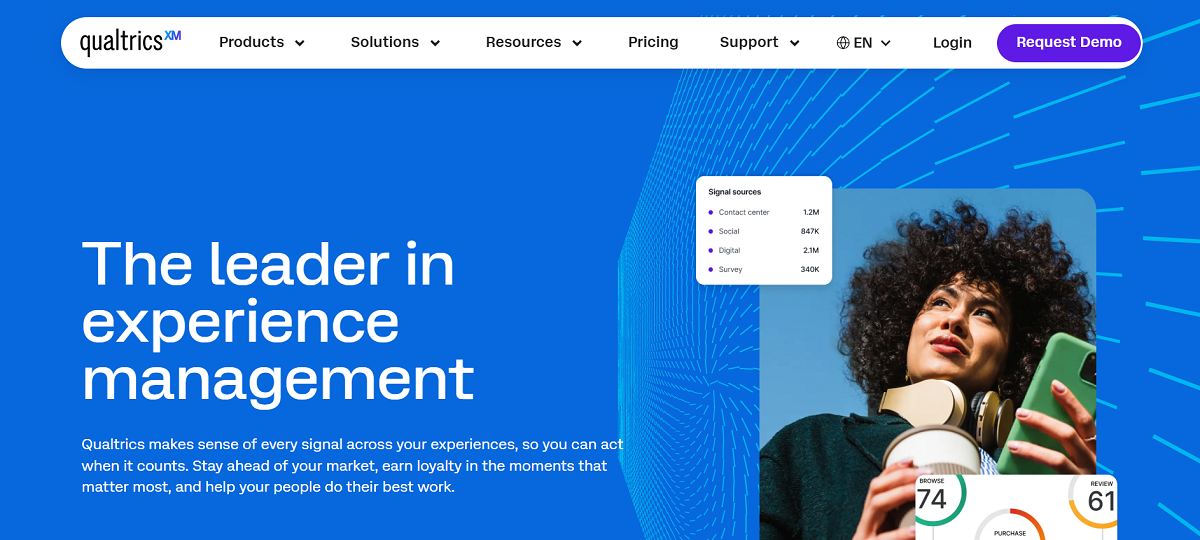Click the Purchase gauge label
The width and height of the screenshot is (1200, 540).
[x=1010, y=533]
